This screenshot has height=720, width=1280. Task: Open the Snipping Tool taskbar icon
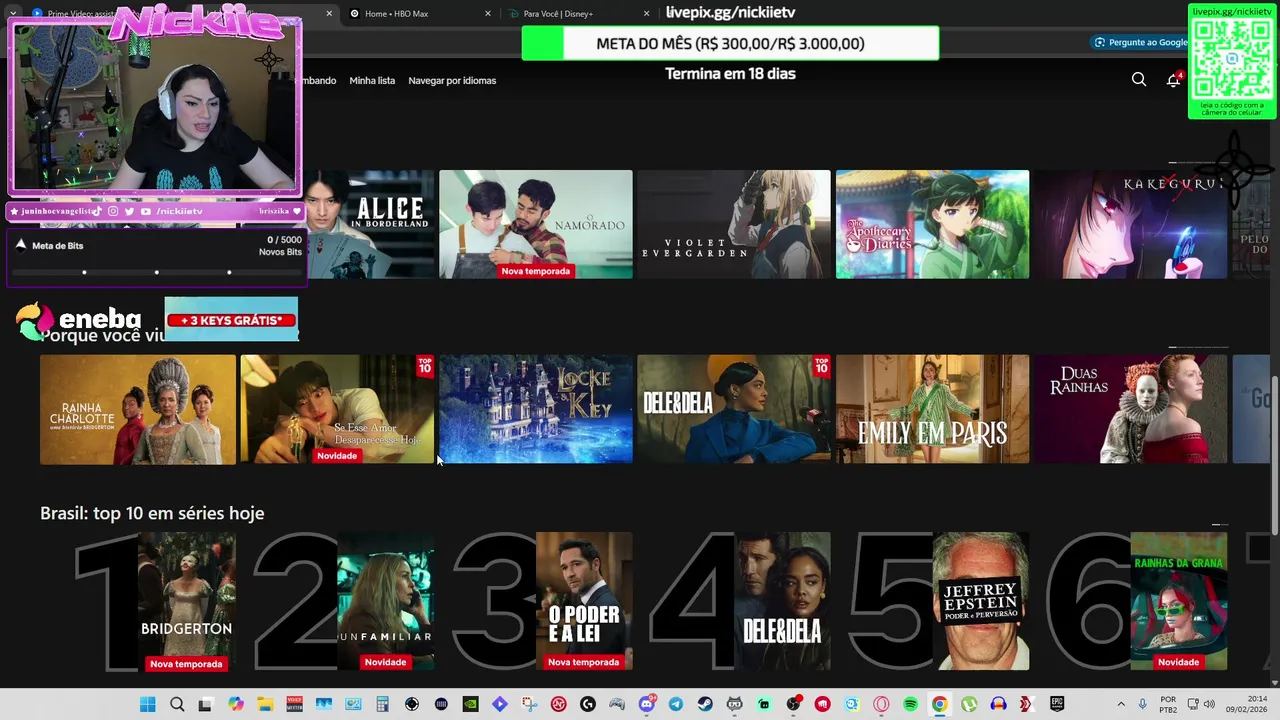(x=529, y=704)
